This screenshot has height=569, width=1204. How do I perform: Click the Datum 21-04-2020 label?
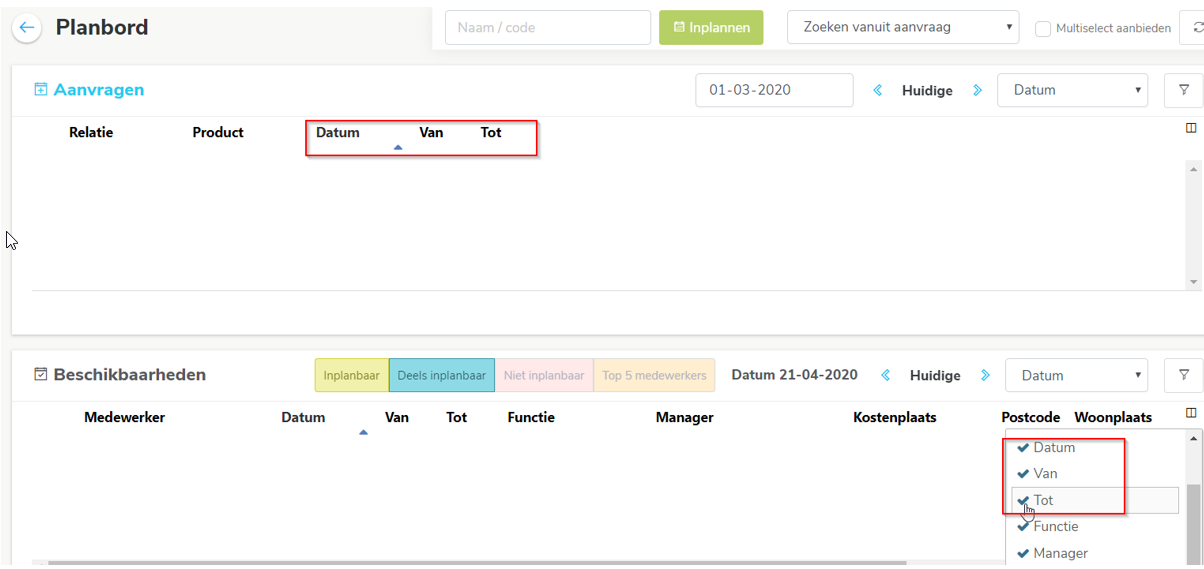795,375
